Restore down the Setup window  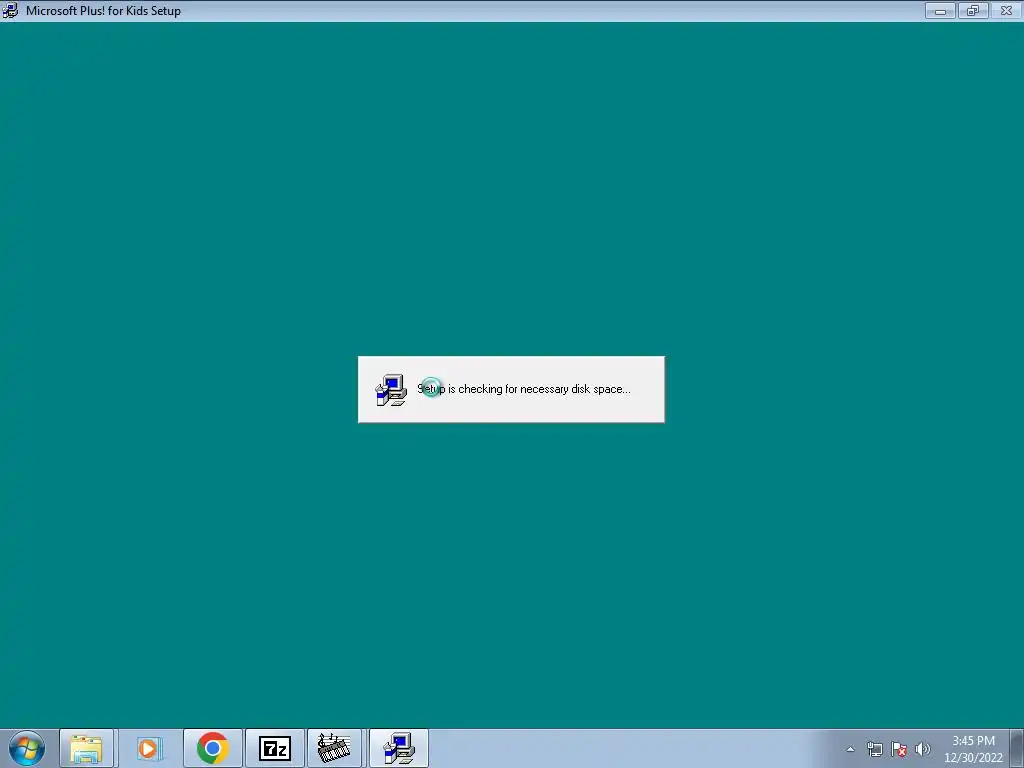[973, 10]
